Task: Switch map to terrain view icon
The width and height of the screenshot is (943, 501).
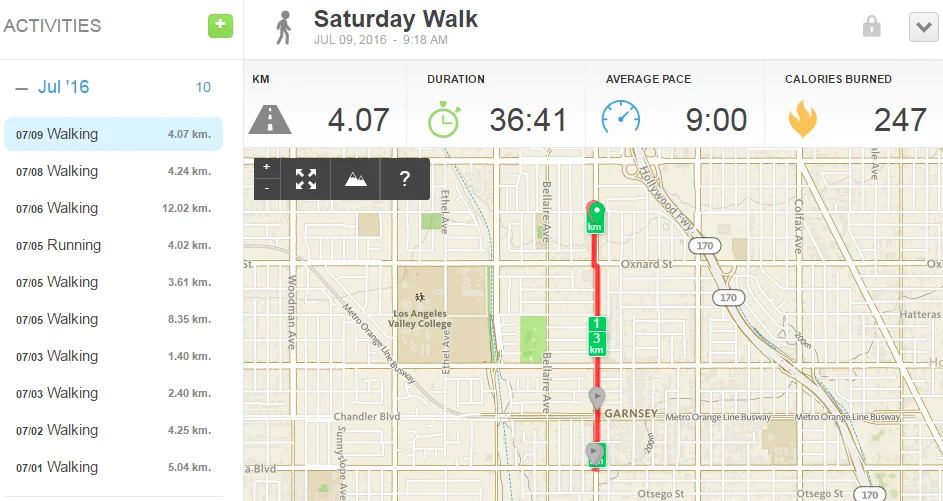Action: pyautogui.click(x=355, y=179)
